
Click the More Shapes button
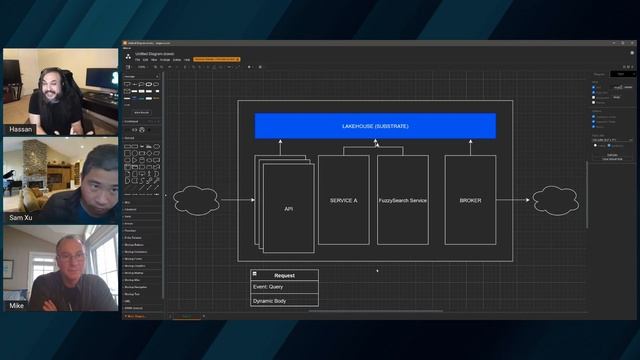point(135,316)
